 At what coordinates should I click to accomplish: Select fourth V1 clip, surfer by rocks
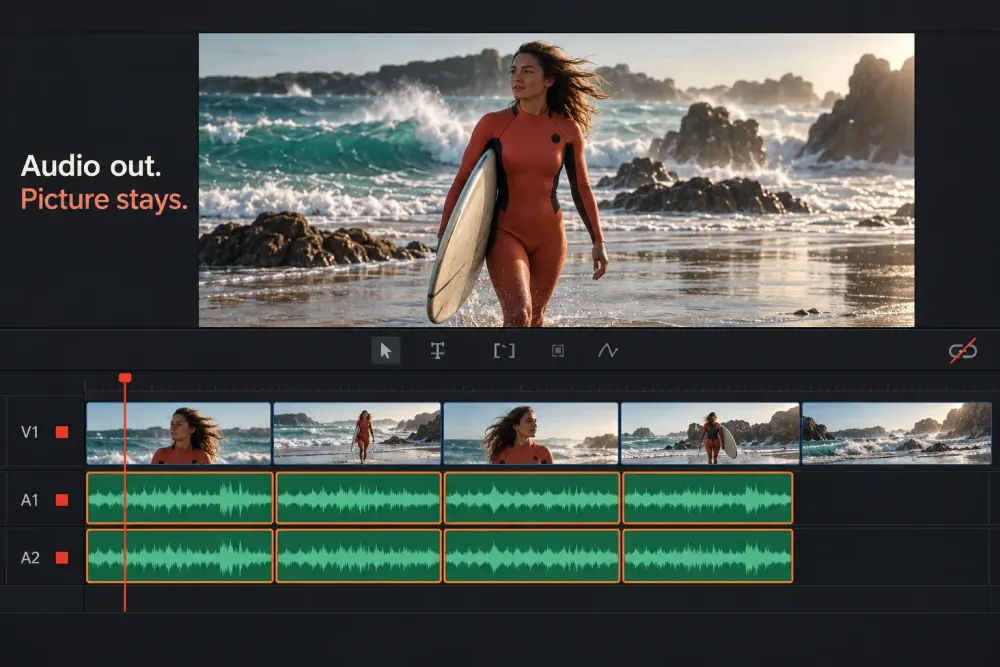pos(710,433)
